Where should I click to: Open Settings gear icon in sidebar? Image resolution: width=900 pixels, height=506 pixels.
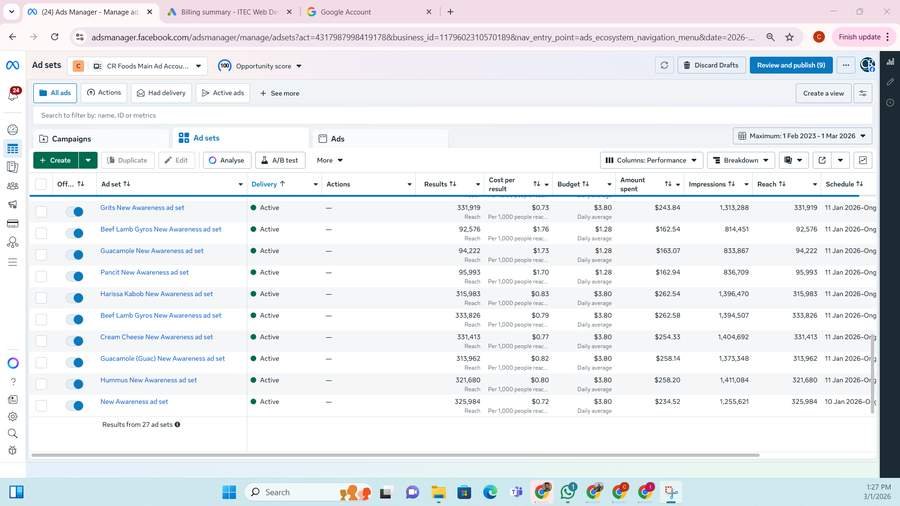(x=13, y=417)
